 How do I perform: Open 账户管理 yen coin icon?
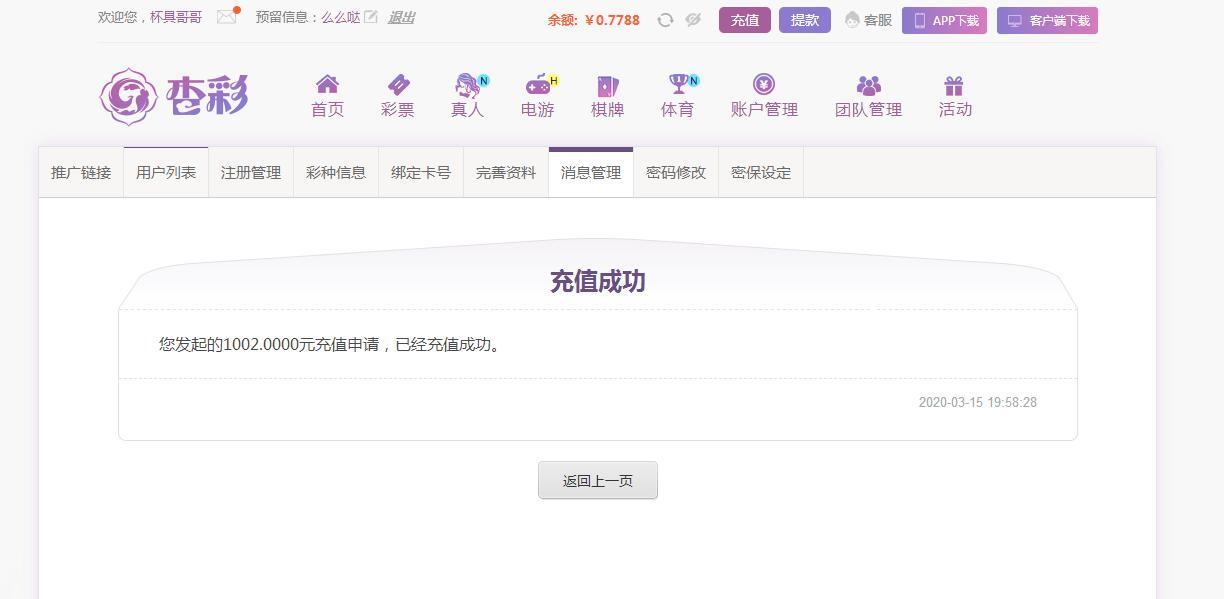(x=764, y=84)
